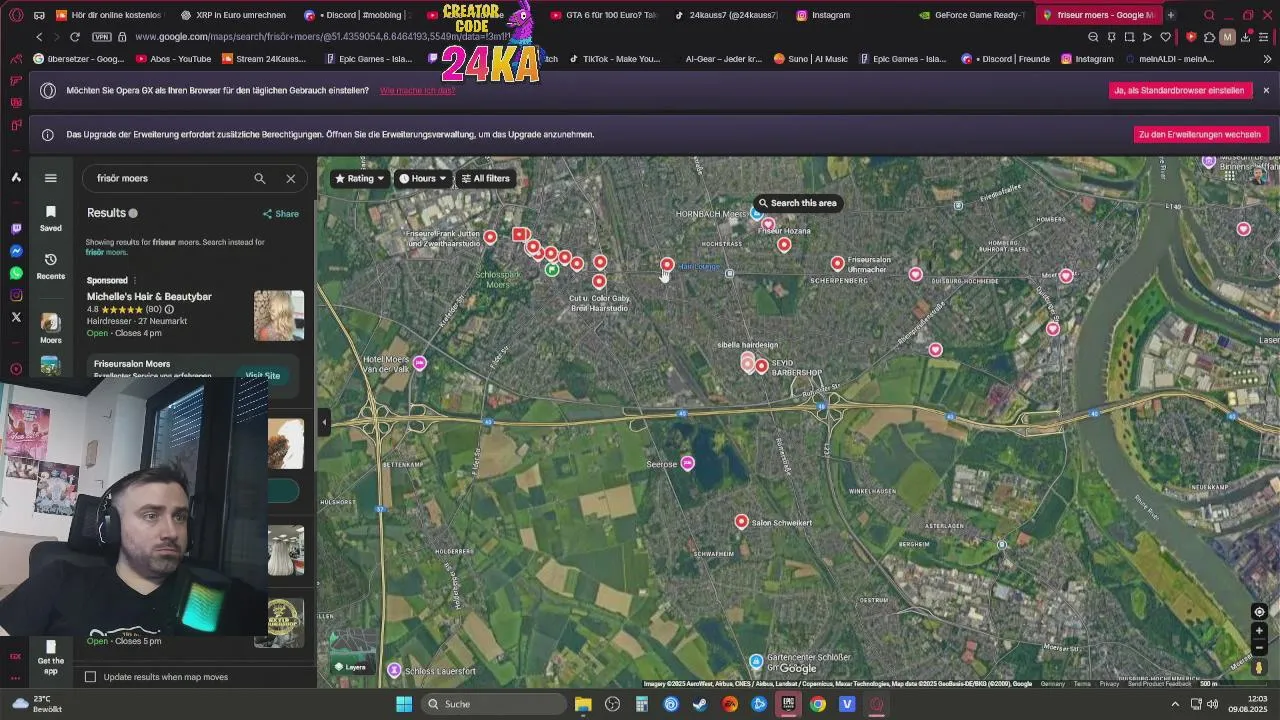This screenshot has width=1280, height=720.
Task: Open the browser downloads icon
Action: pyautogui.click(x=1247, y=37)
